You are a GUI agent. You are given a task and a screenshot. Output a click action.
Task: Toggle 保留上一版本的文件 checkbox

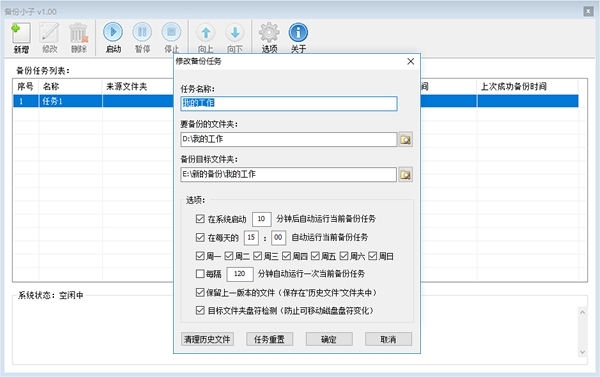200,293
